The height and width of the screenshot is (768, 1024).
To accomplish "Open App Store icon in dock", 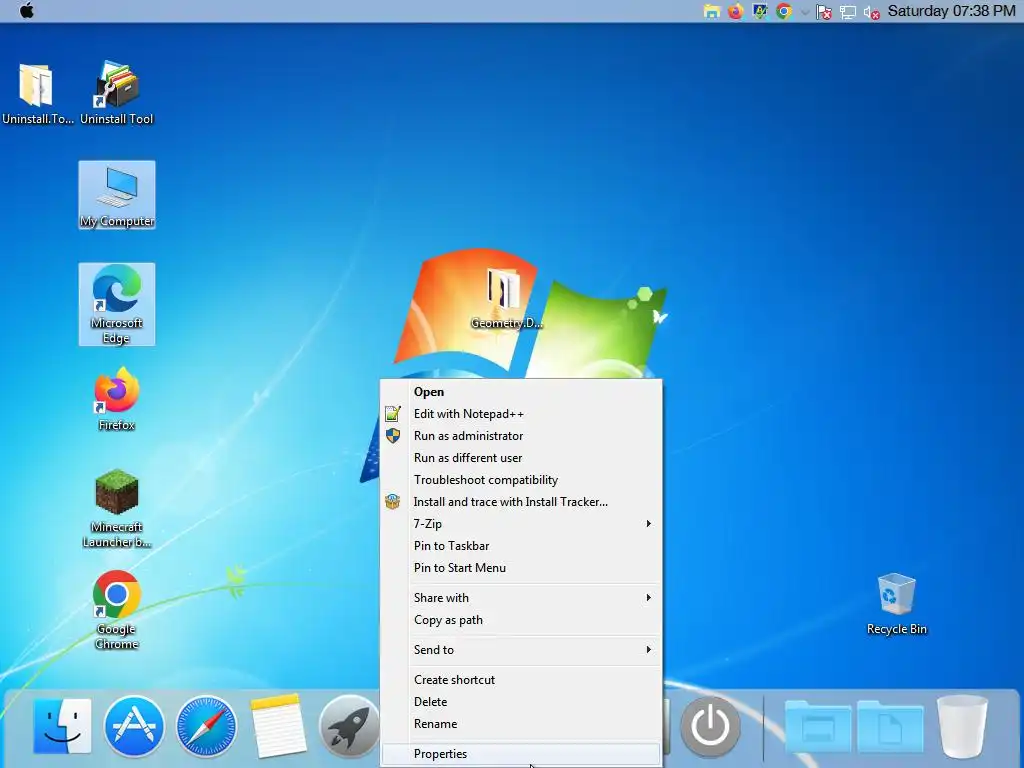I will 134,726.
